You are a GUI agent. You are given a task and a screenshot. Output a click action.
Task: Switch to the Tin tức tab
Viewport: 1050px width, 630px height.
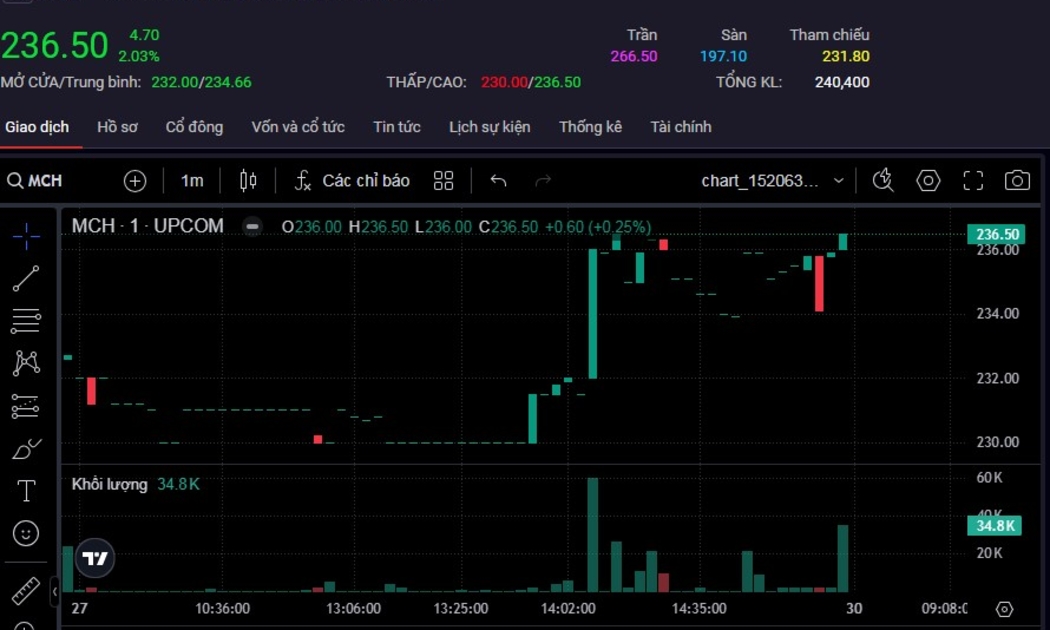(396, 127)
